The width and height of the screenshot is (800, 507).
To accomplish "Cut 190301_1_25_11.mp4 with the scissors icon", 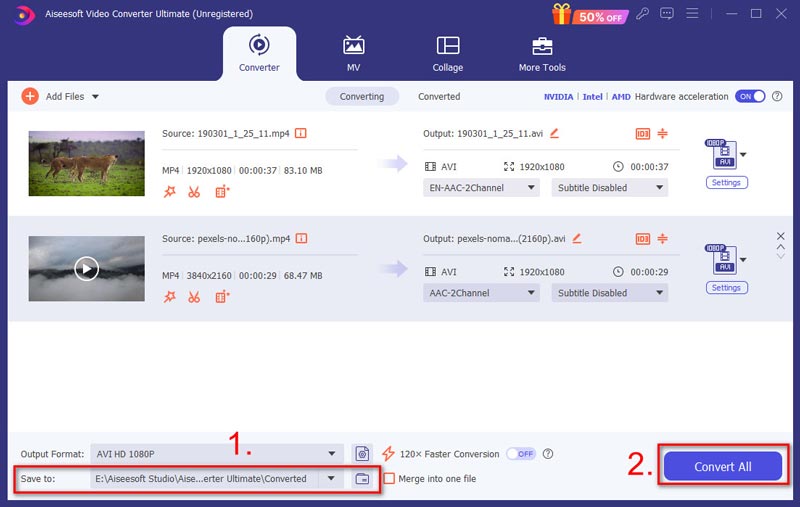I will coord(194,192).
